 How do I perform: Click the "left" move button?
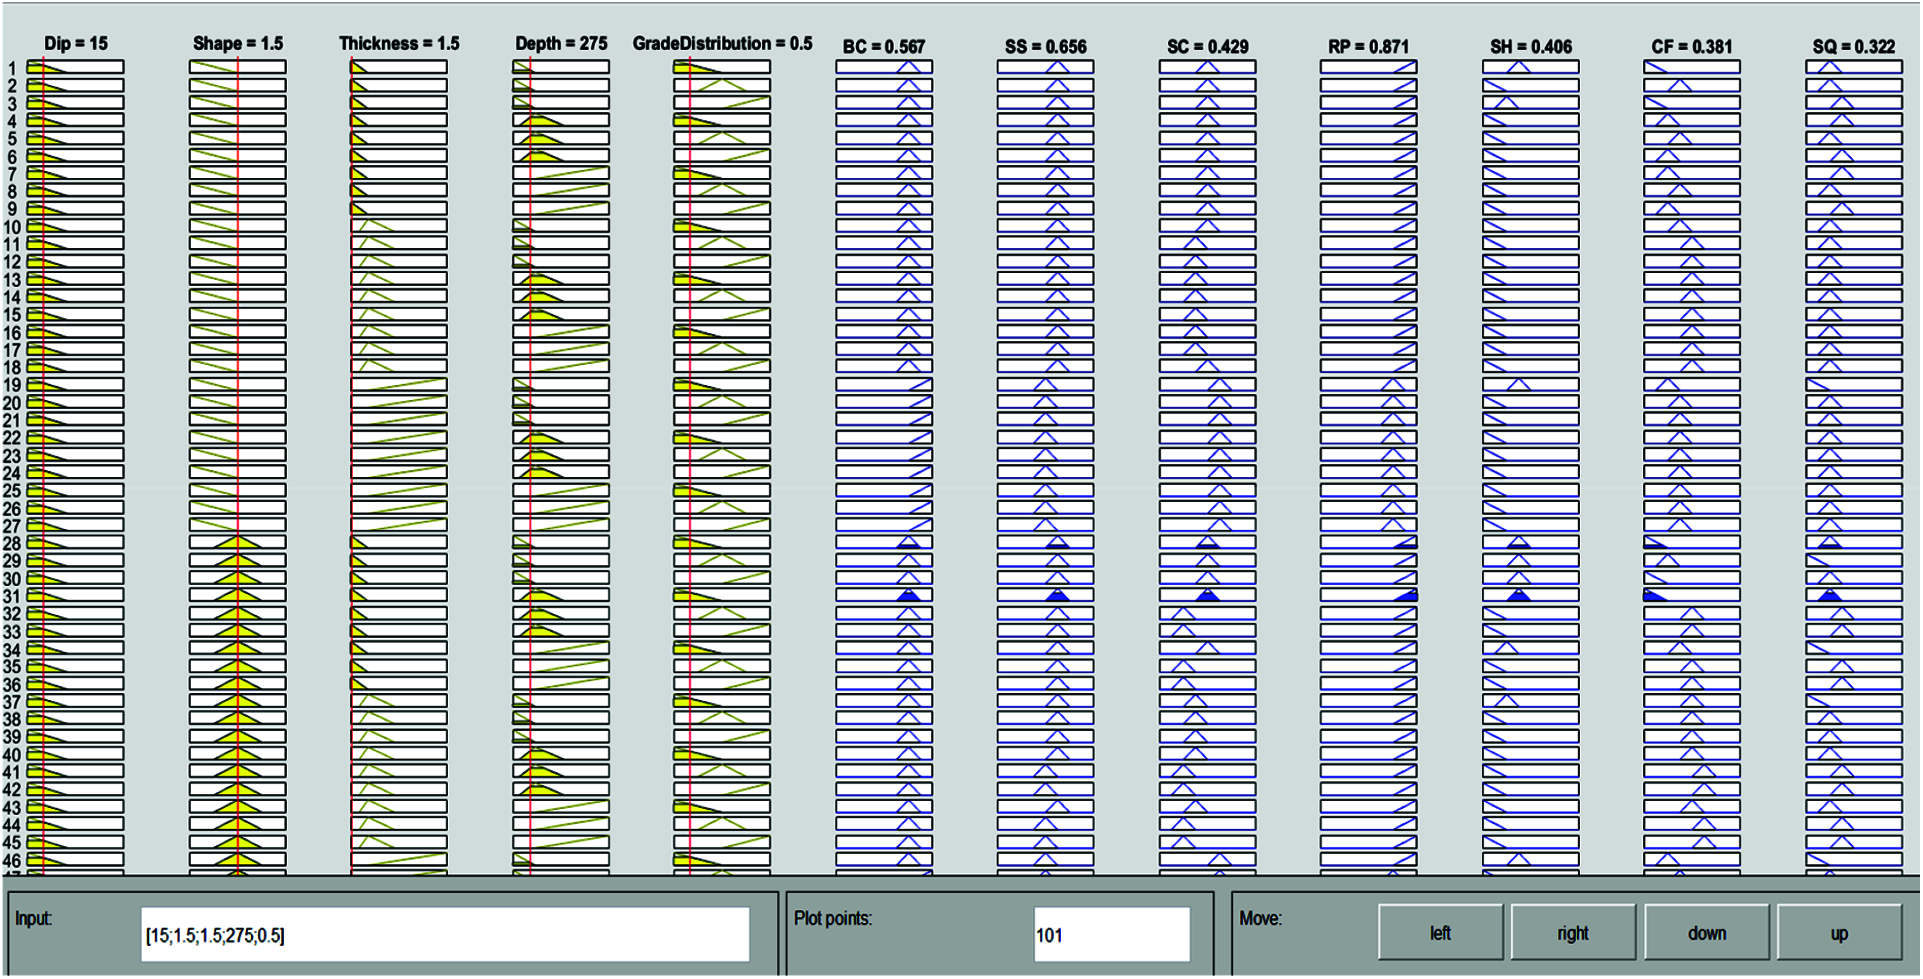pos(1440,933)
